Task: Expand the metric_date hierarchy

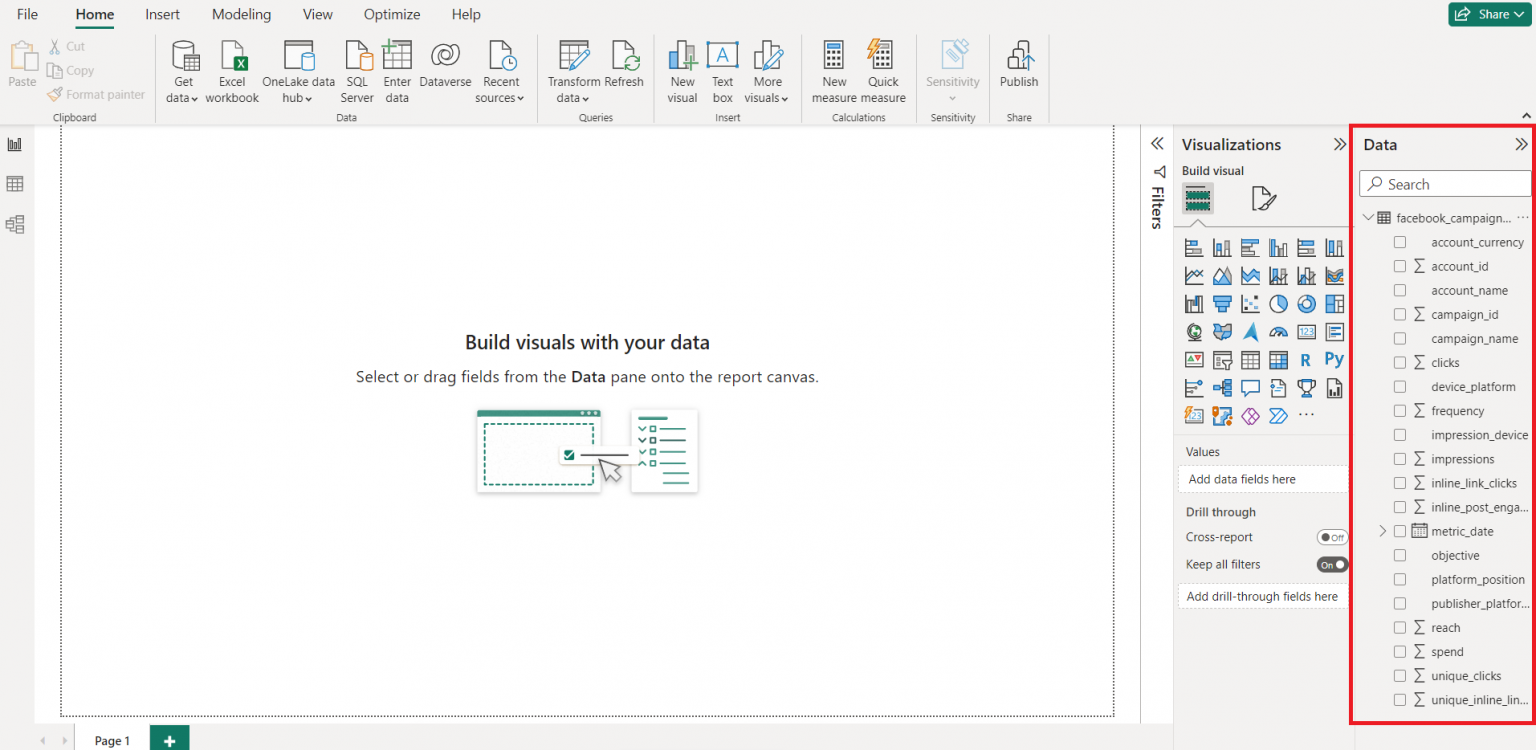Action: 1382,531
